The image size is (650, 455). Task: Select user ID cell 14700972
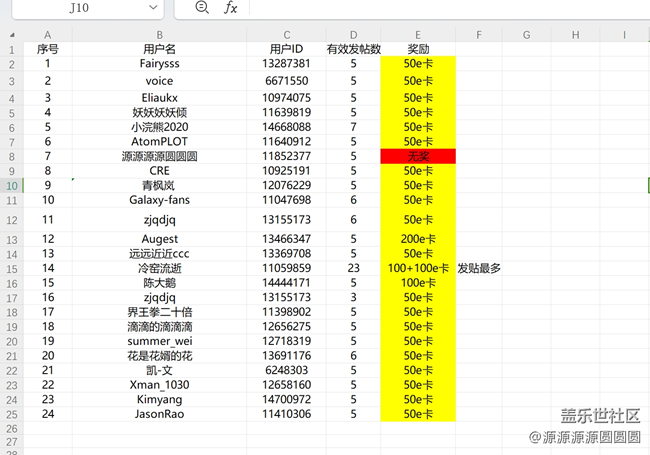(x=286, y=399)
